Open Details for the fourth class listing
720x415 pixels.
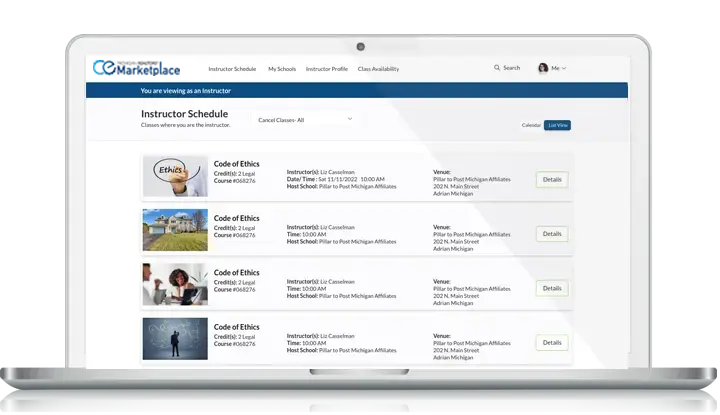tap(552, 342)
